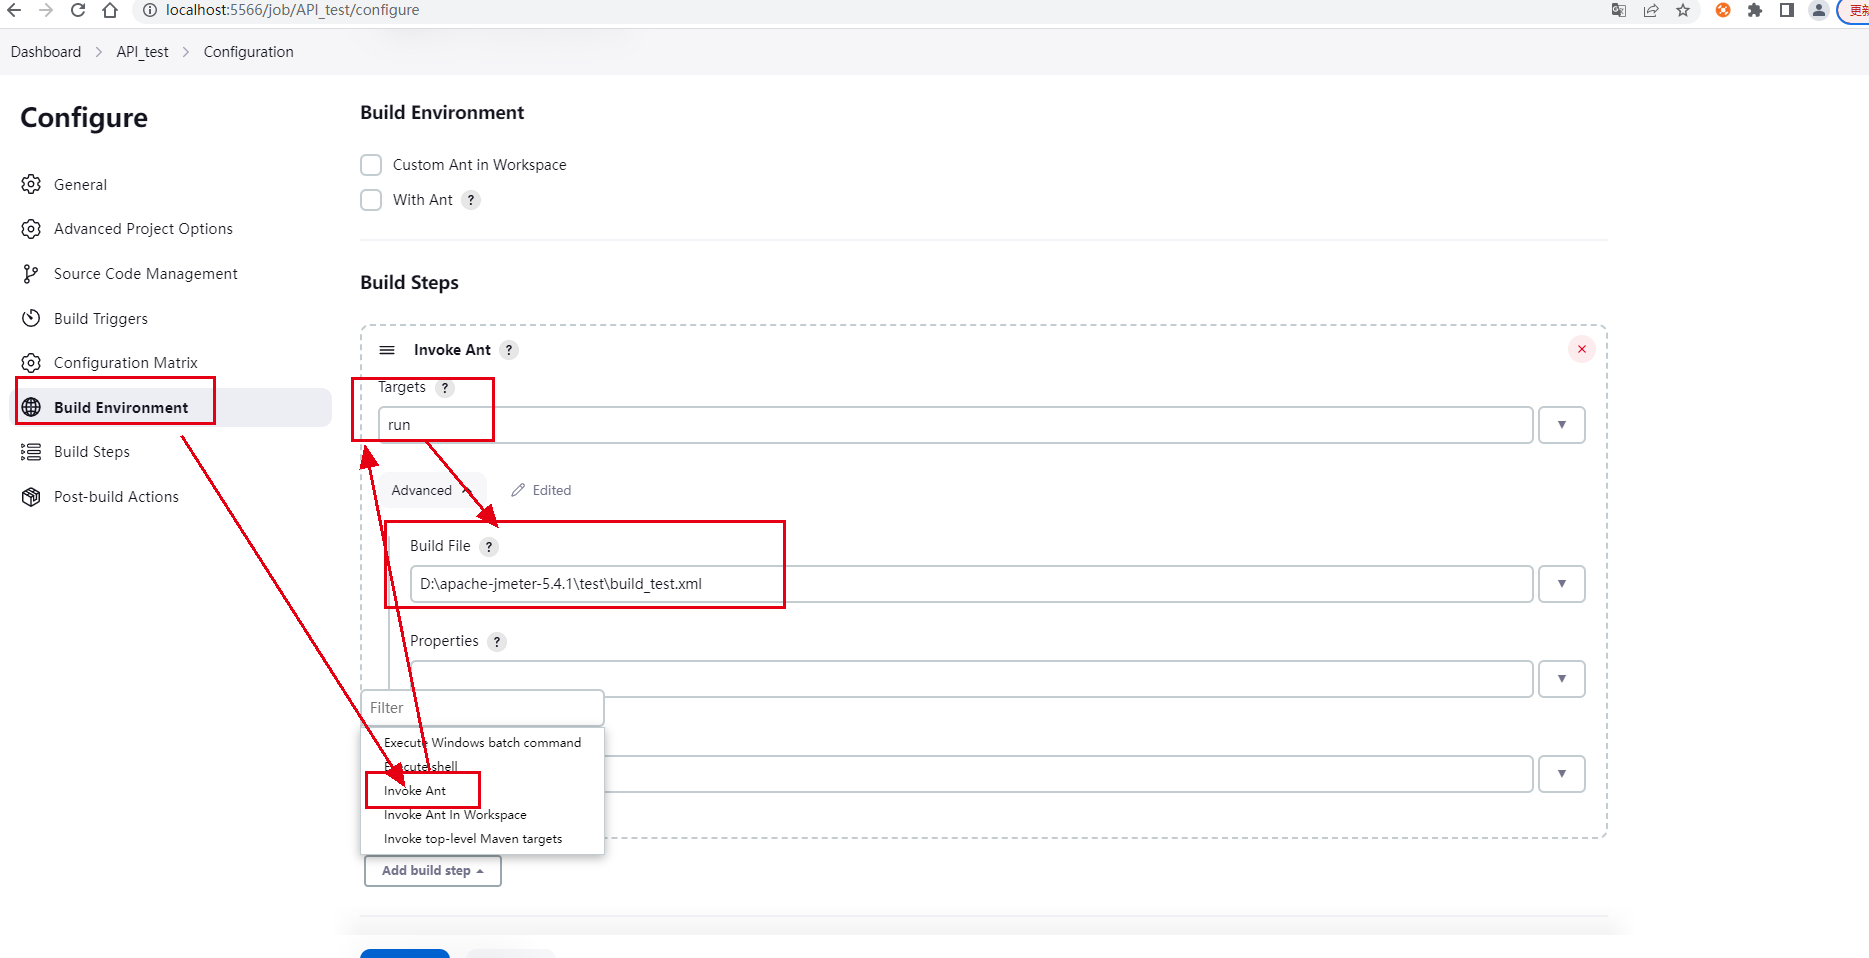Expand the Properties field dropdown arrow
Image resolution: width=1869 pixels, height=958 pixels.
[1562, 679]
